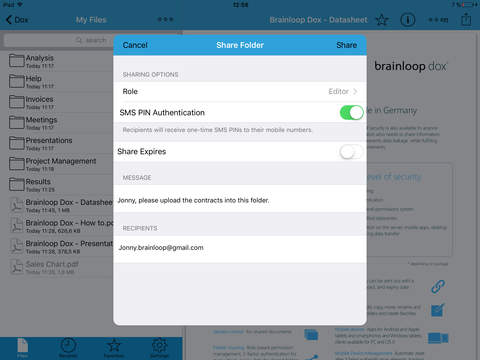This screenshot has width=480, height=360.
Task: Tap the share export icon top right
Action: coord(466,19)
